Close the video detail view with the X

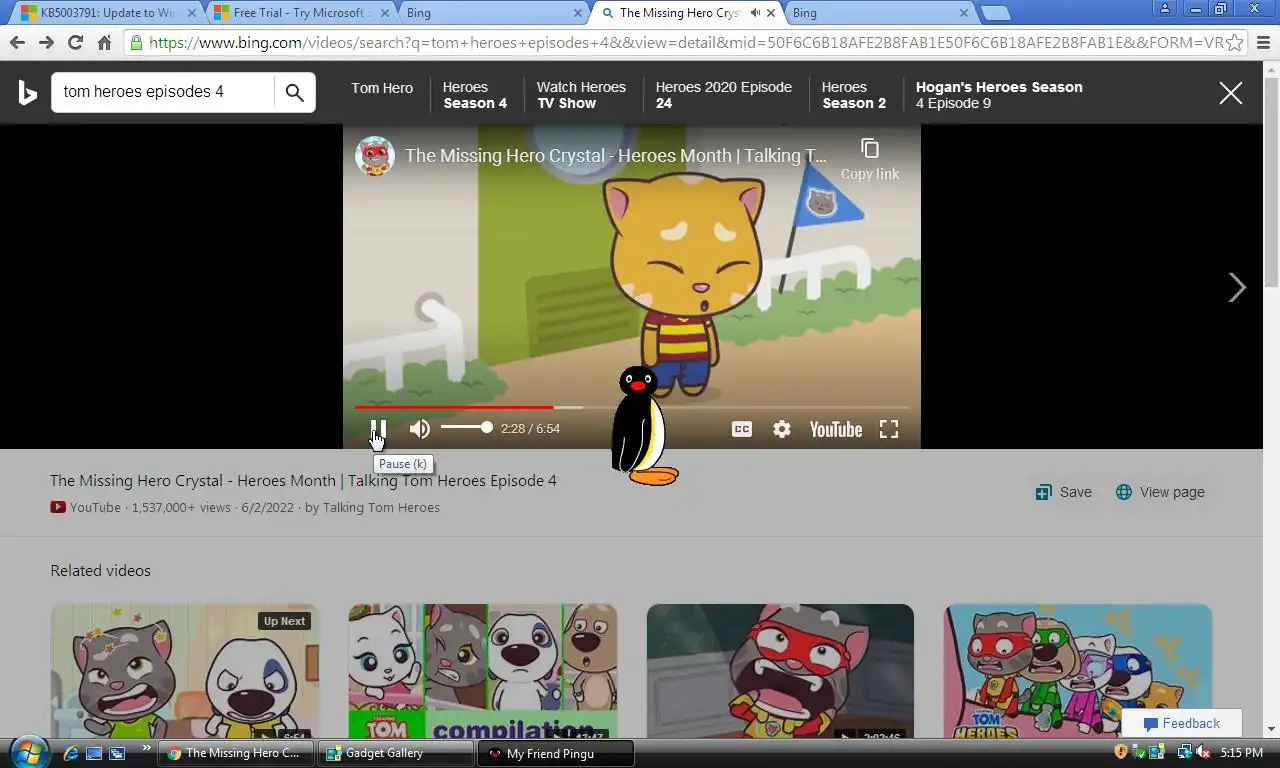(1231, 94)
